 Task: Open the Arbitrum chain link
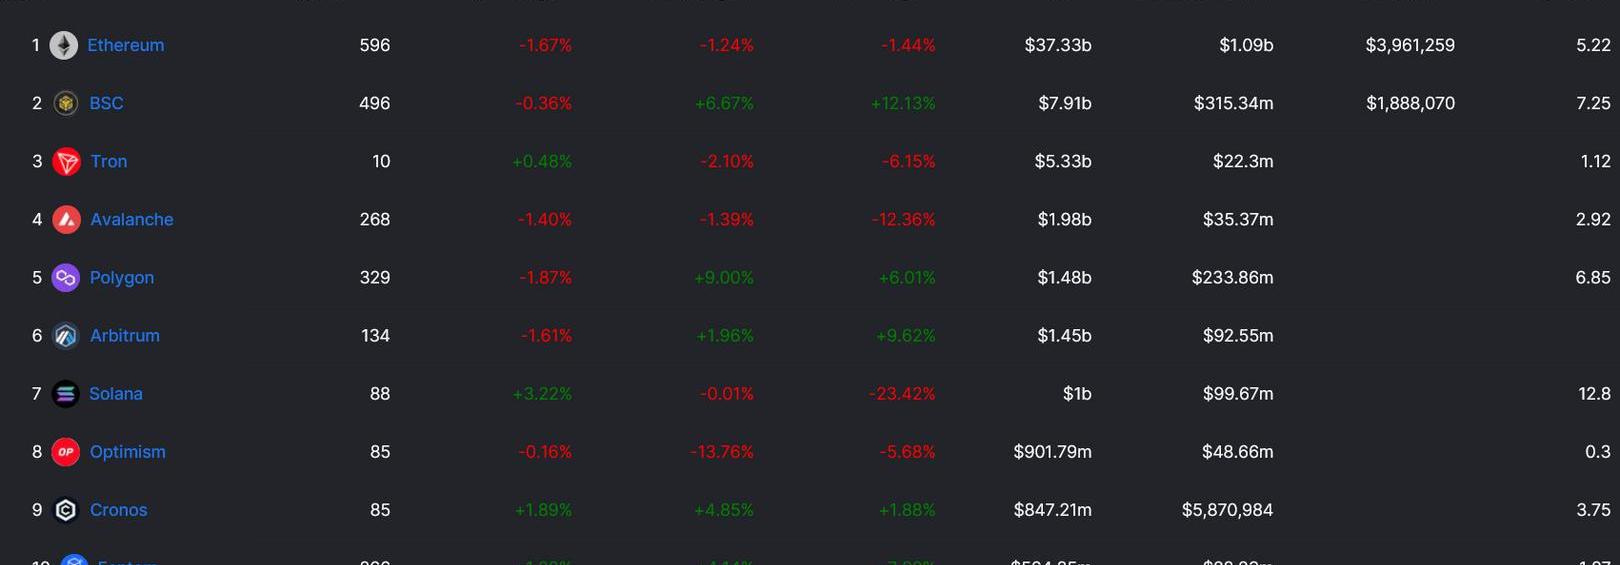[x=125, y=335]
